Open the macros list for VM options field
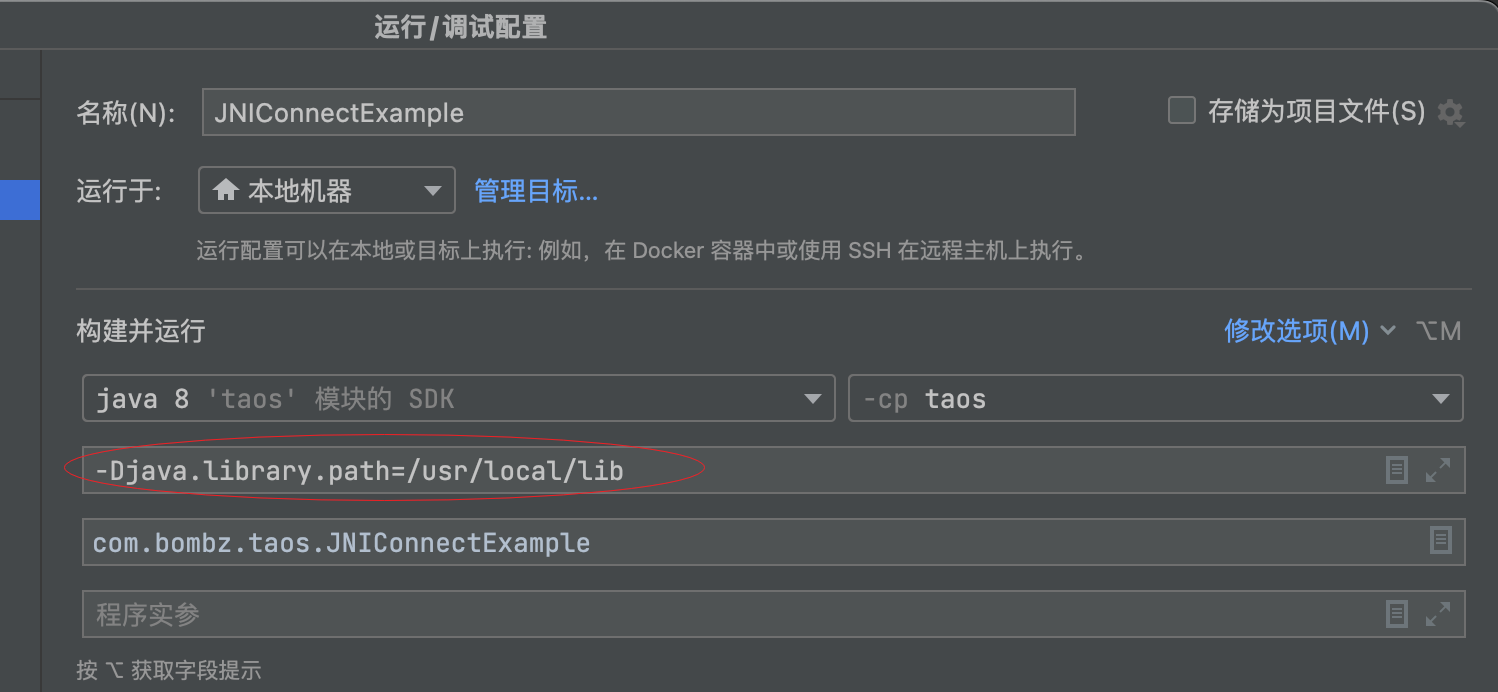 pyautogui.click(x=1396, y=470)
